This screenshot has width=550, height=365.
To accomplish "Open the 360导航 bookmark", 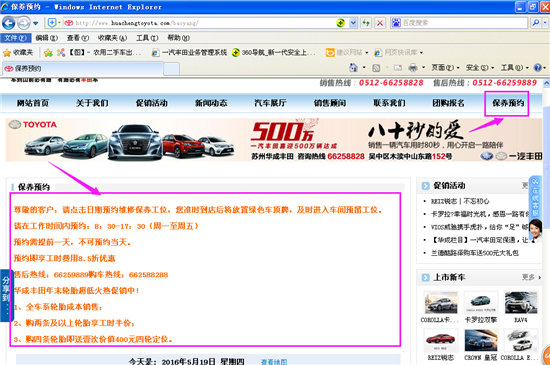I will point(274,53).
